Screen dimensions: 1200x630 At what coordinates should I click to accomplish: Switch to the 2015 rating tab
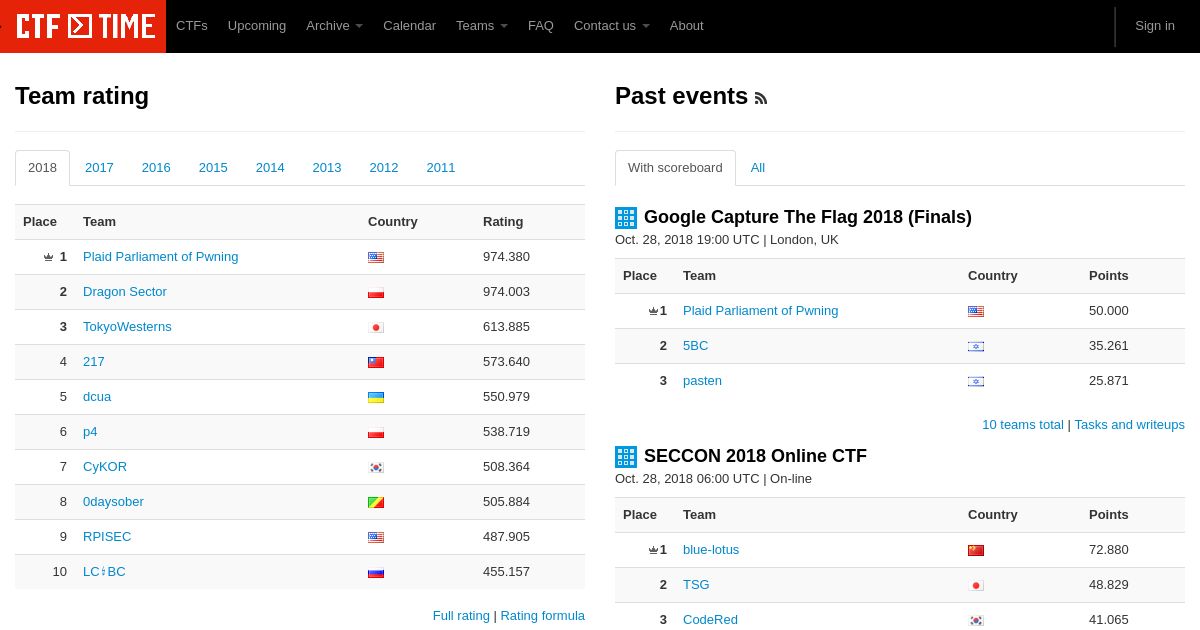pyautogui.click(x=213, y=168)
